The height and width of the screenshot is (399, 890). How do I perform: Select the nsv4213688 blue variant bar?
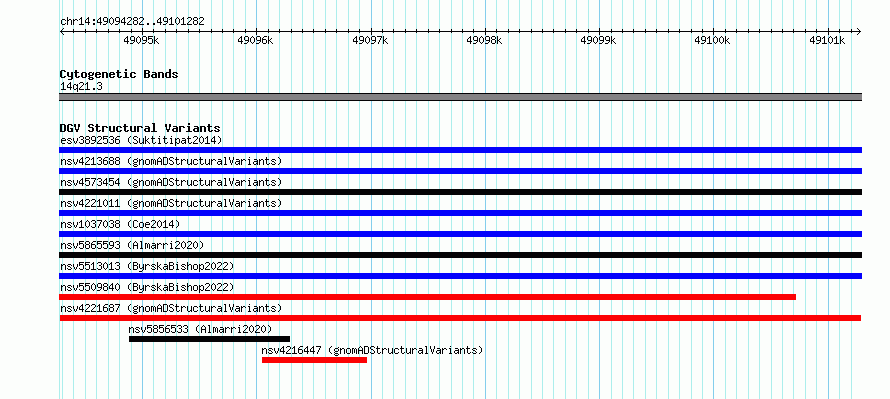(x=460, y=171)
